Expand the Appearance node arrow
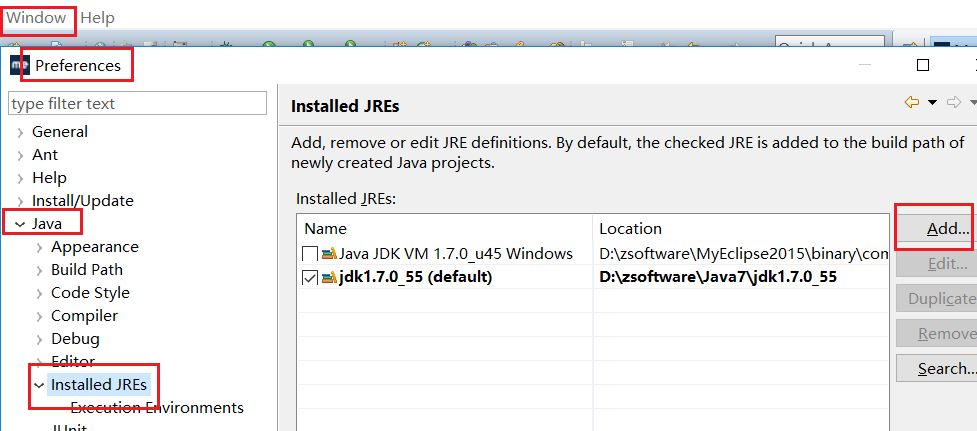977x431 pixels. point(39,248)
